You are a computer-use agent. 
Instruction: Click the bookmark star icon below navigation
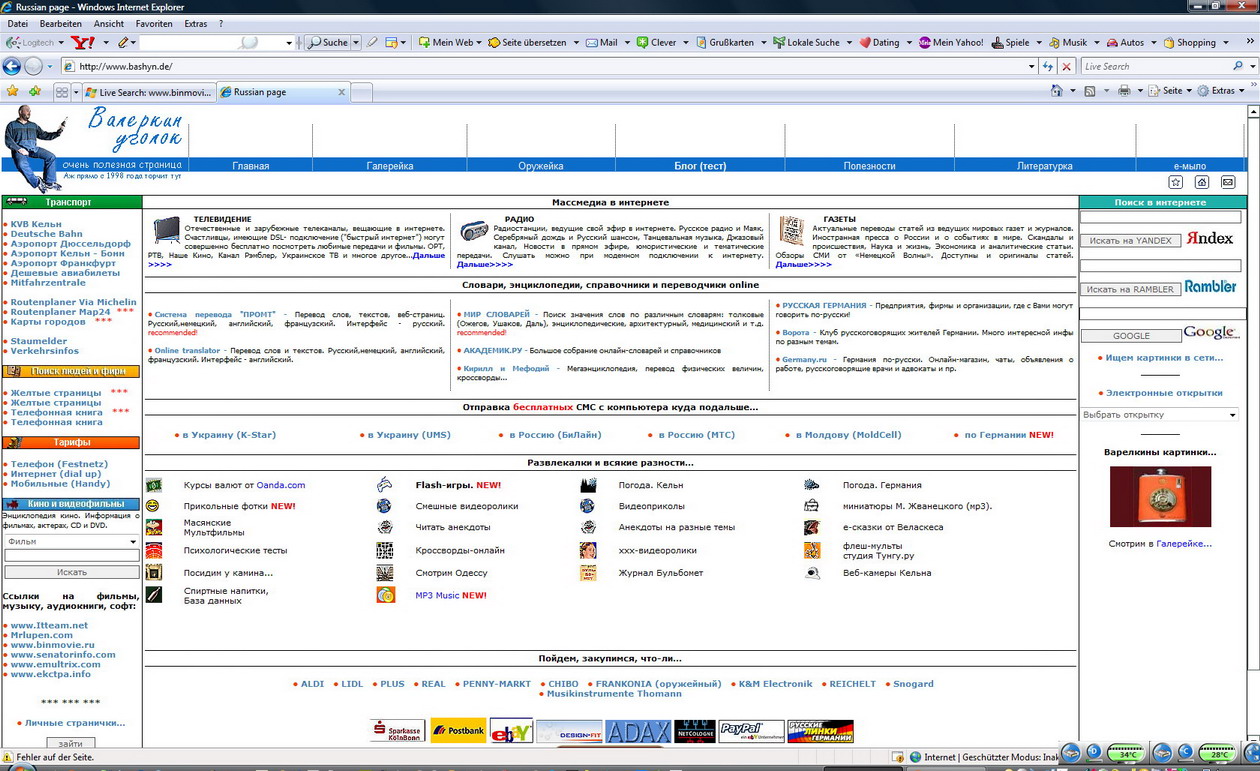(1175, 183)
